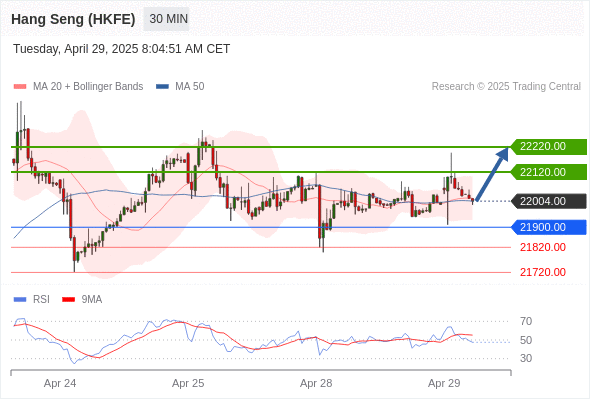Click the 9MA legend red swatch

68,300
